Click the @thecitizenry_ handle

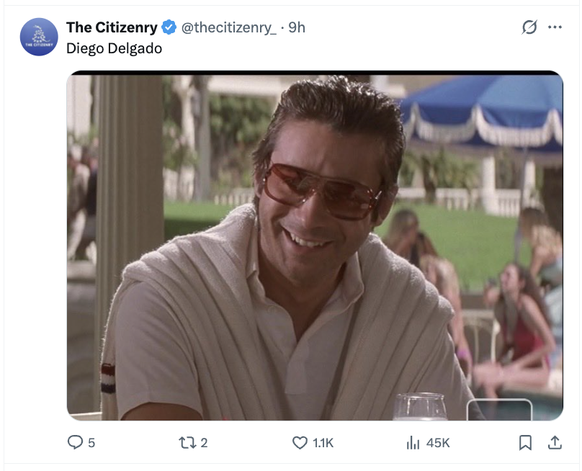coord(229,27)
